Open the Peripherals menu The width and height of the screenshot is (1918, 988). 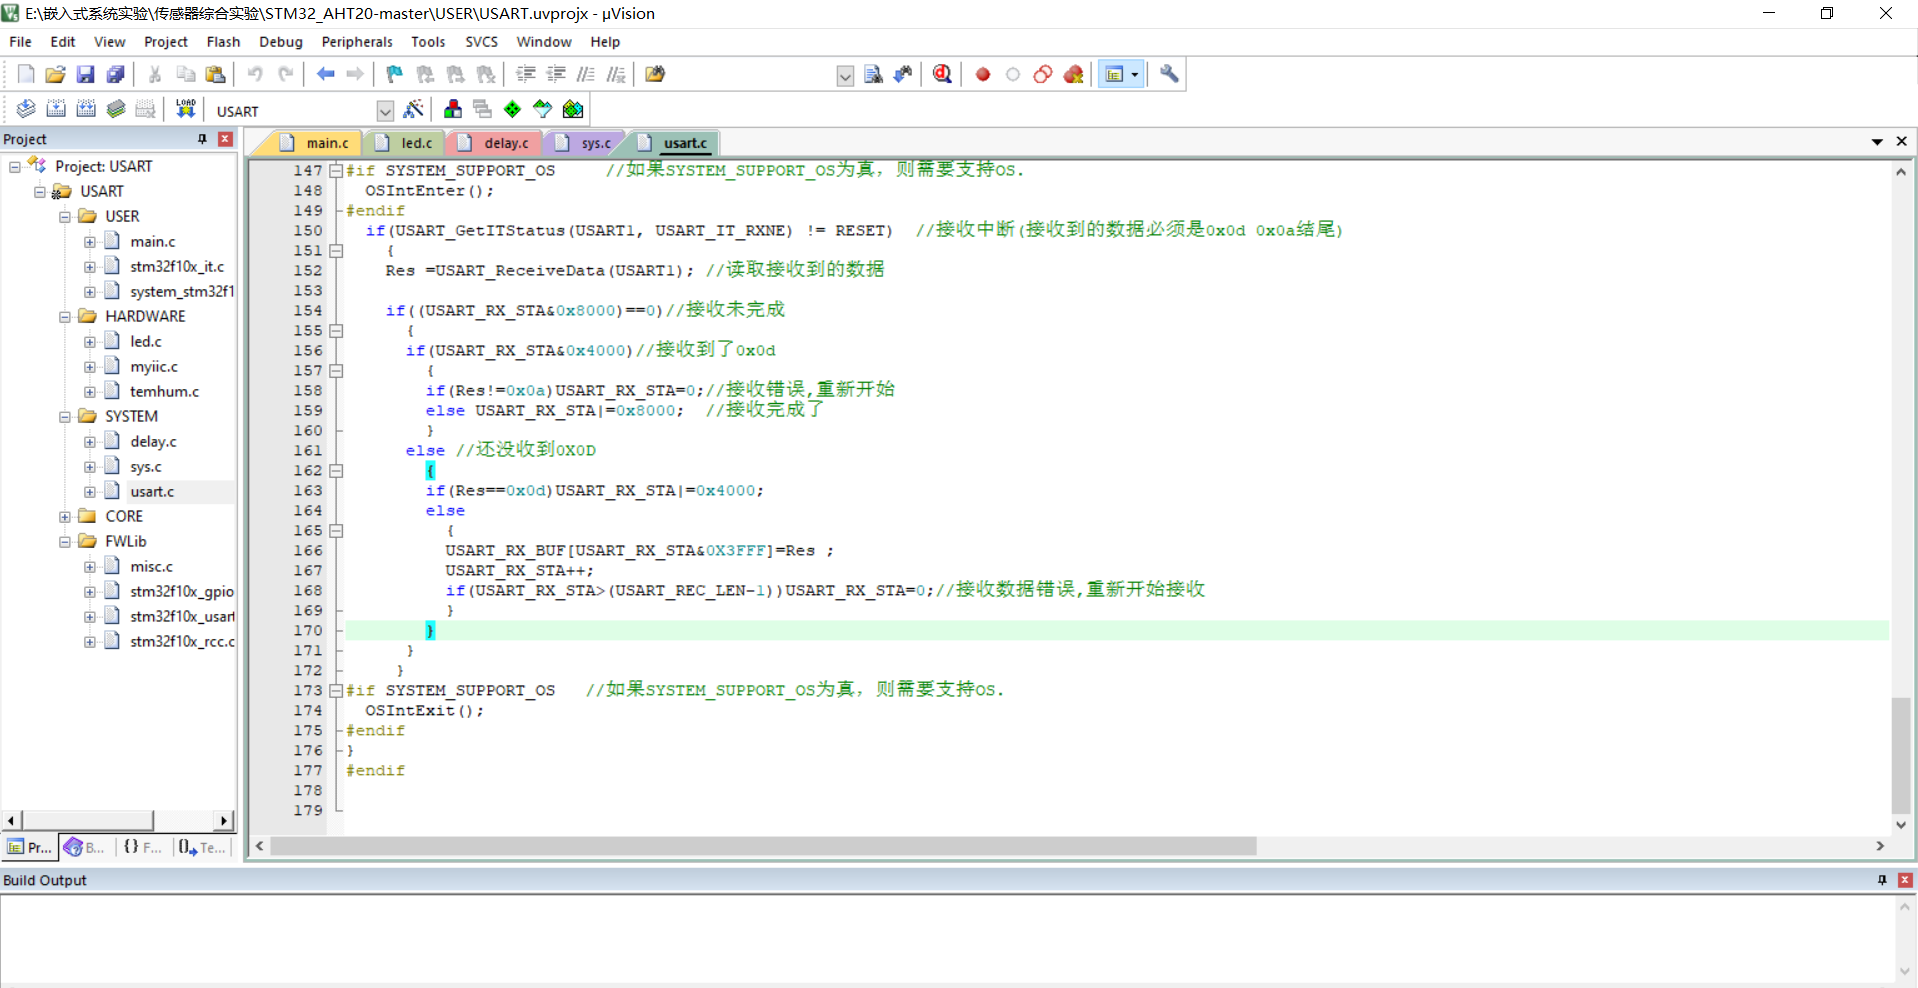(x=357, y=42)
